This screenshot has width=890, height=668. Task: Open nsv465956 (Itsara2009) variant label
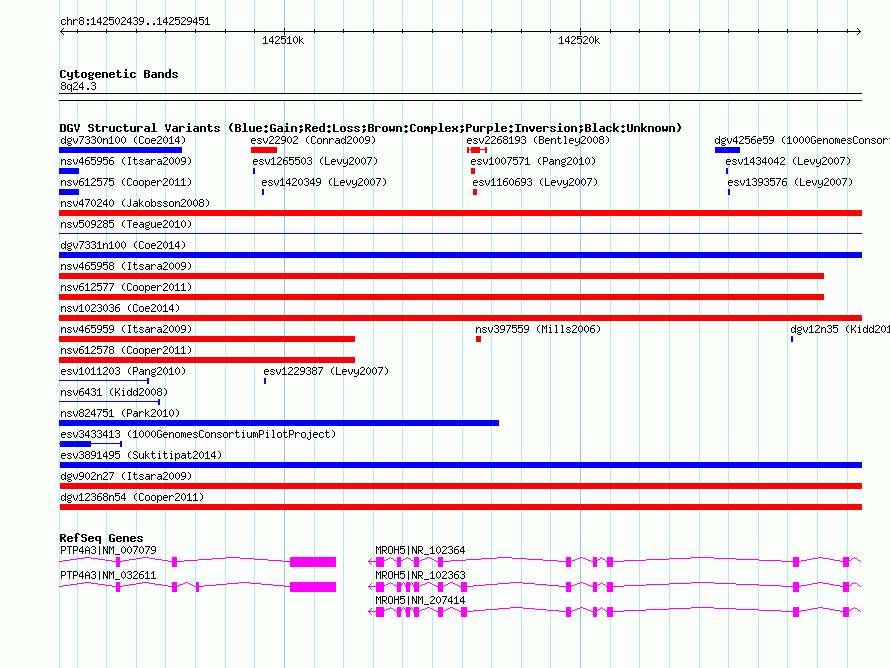126,161
